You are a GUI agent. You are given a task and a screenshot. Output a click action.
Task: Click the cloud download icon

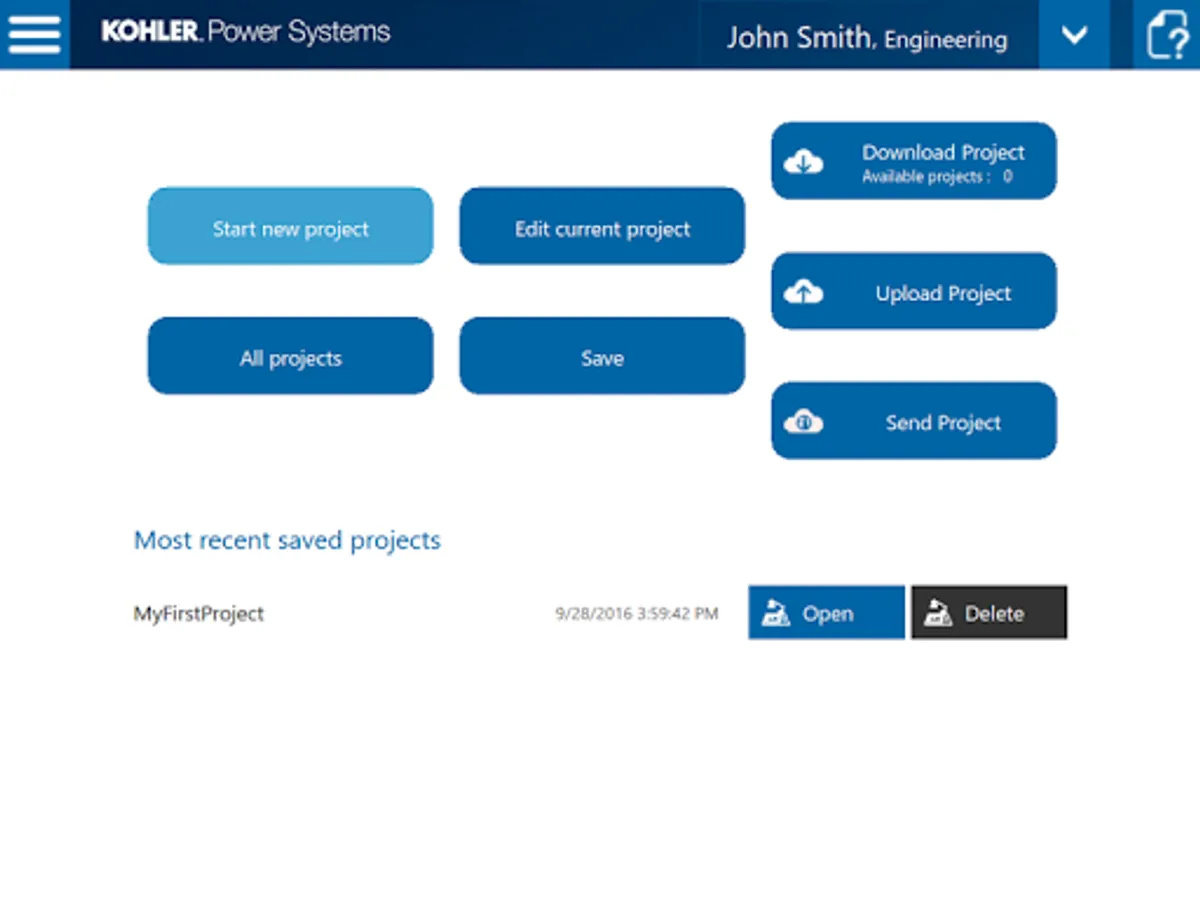[804, 162]
